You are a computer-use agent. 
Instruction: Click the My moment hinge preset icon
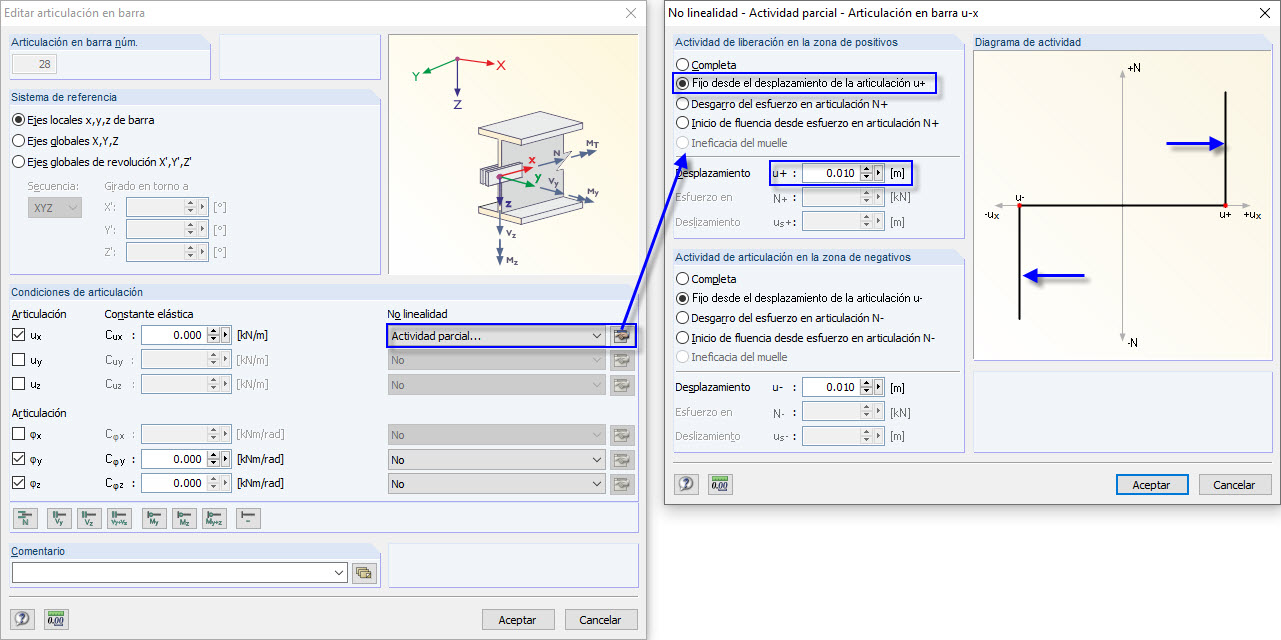pyautogui.click(x=154, y=518)
